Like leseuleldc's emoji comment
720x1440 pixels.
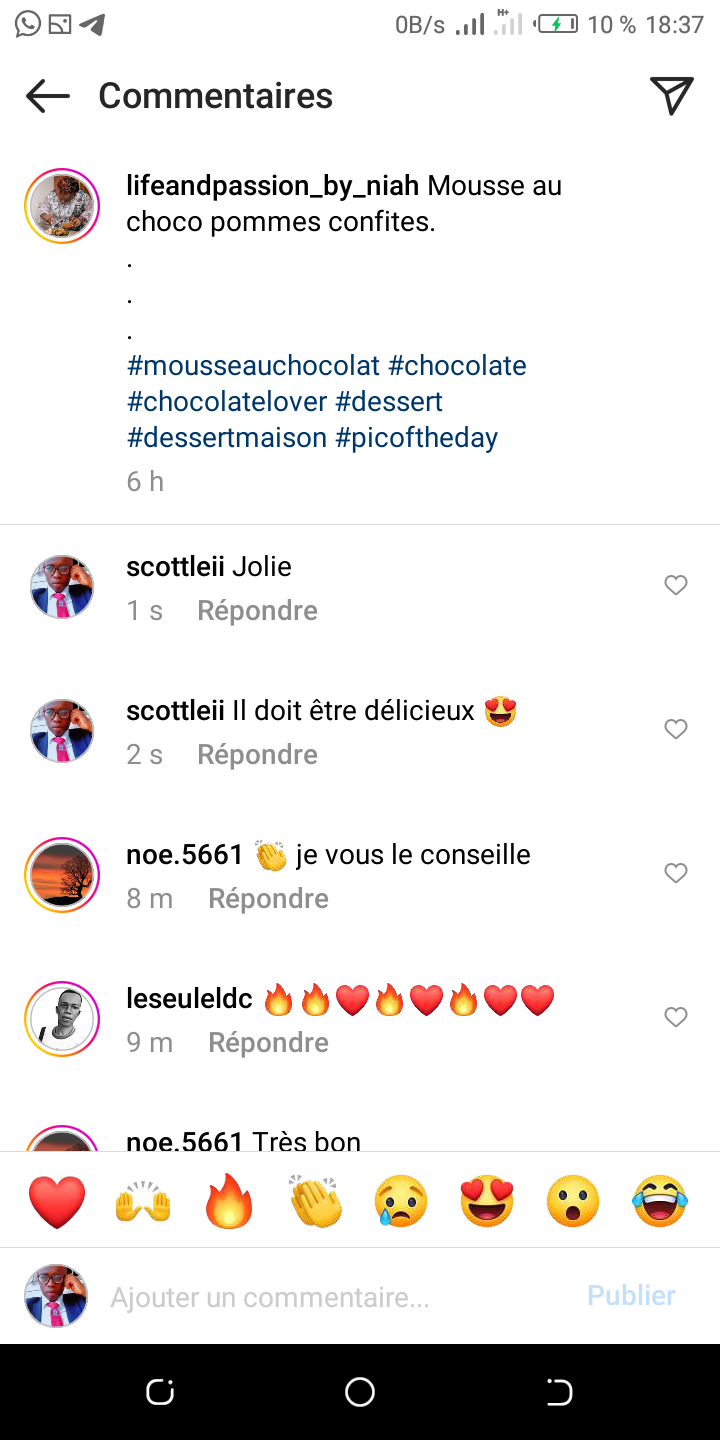[x=676, y=1017]
